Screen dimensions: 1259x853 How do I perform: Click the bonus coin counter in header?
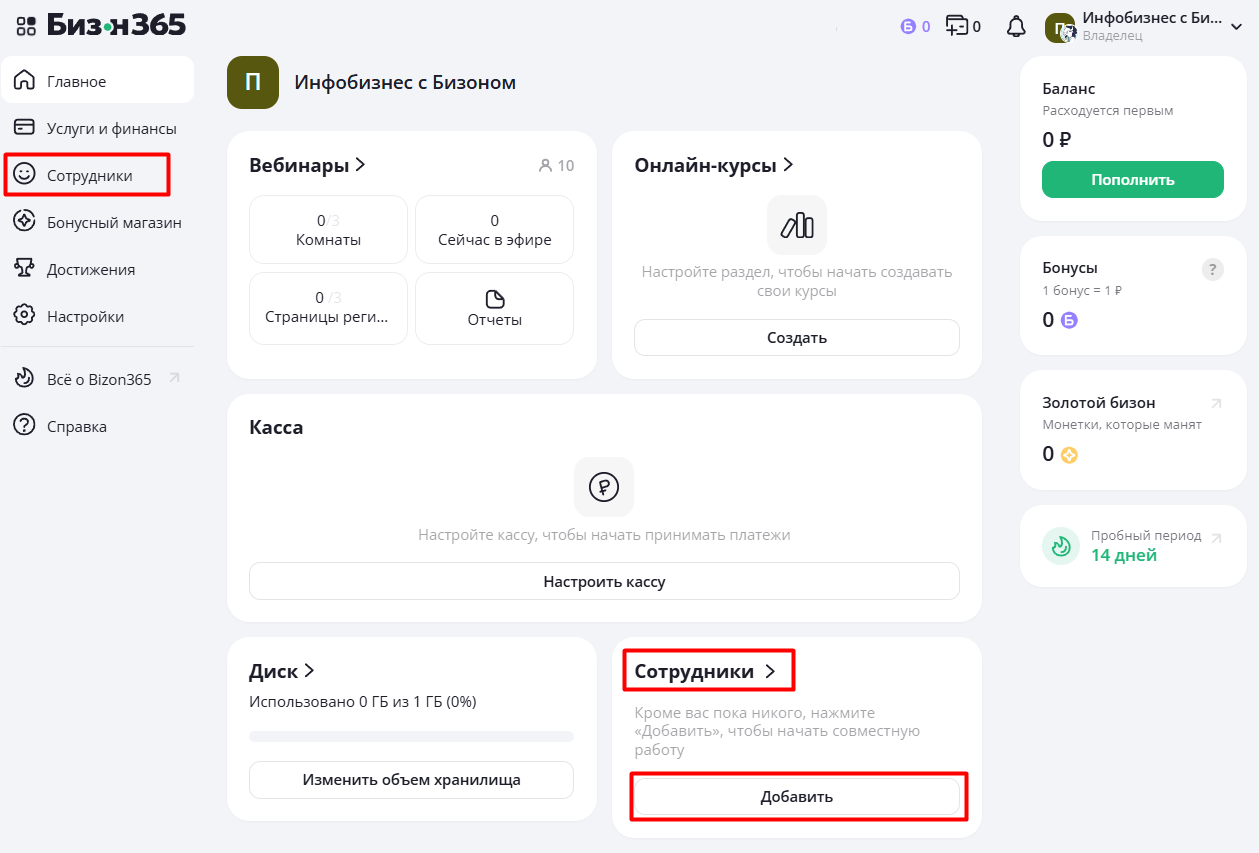915,27
